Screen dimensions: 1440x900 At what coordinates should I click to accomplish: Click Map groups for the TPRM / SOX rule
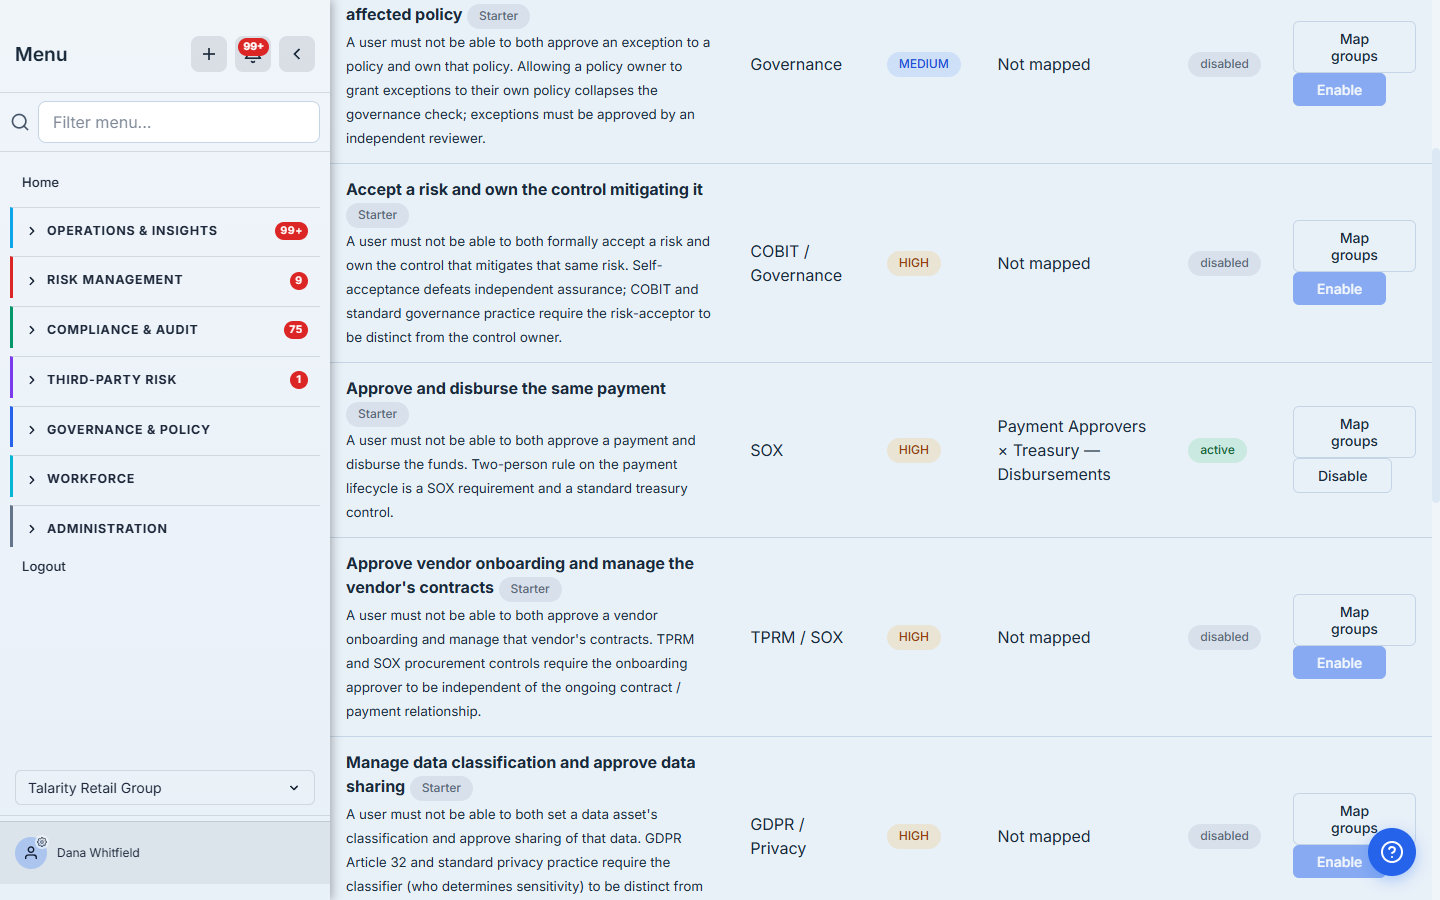point(1354,620)
